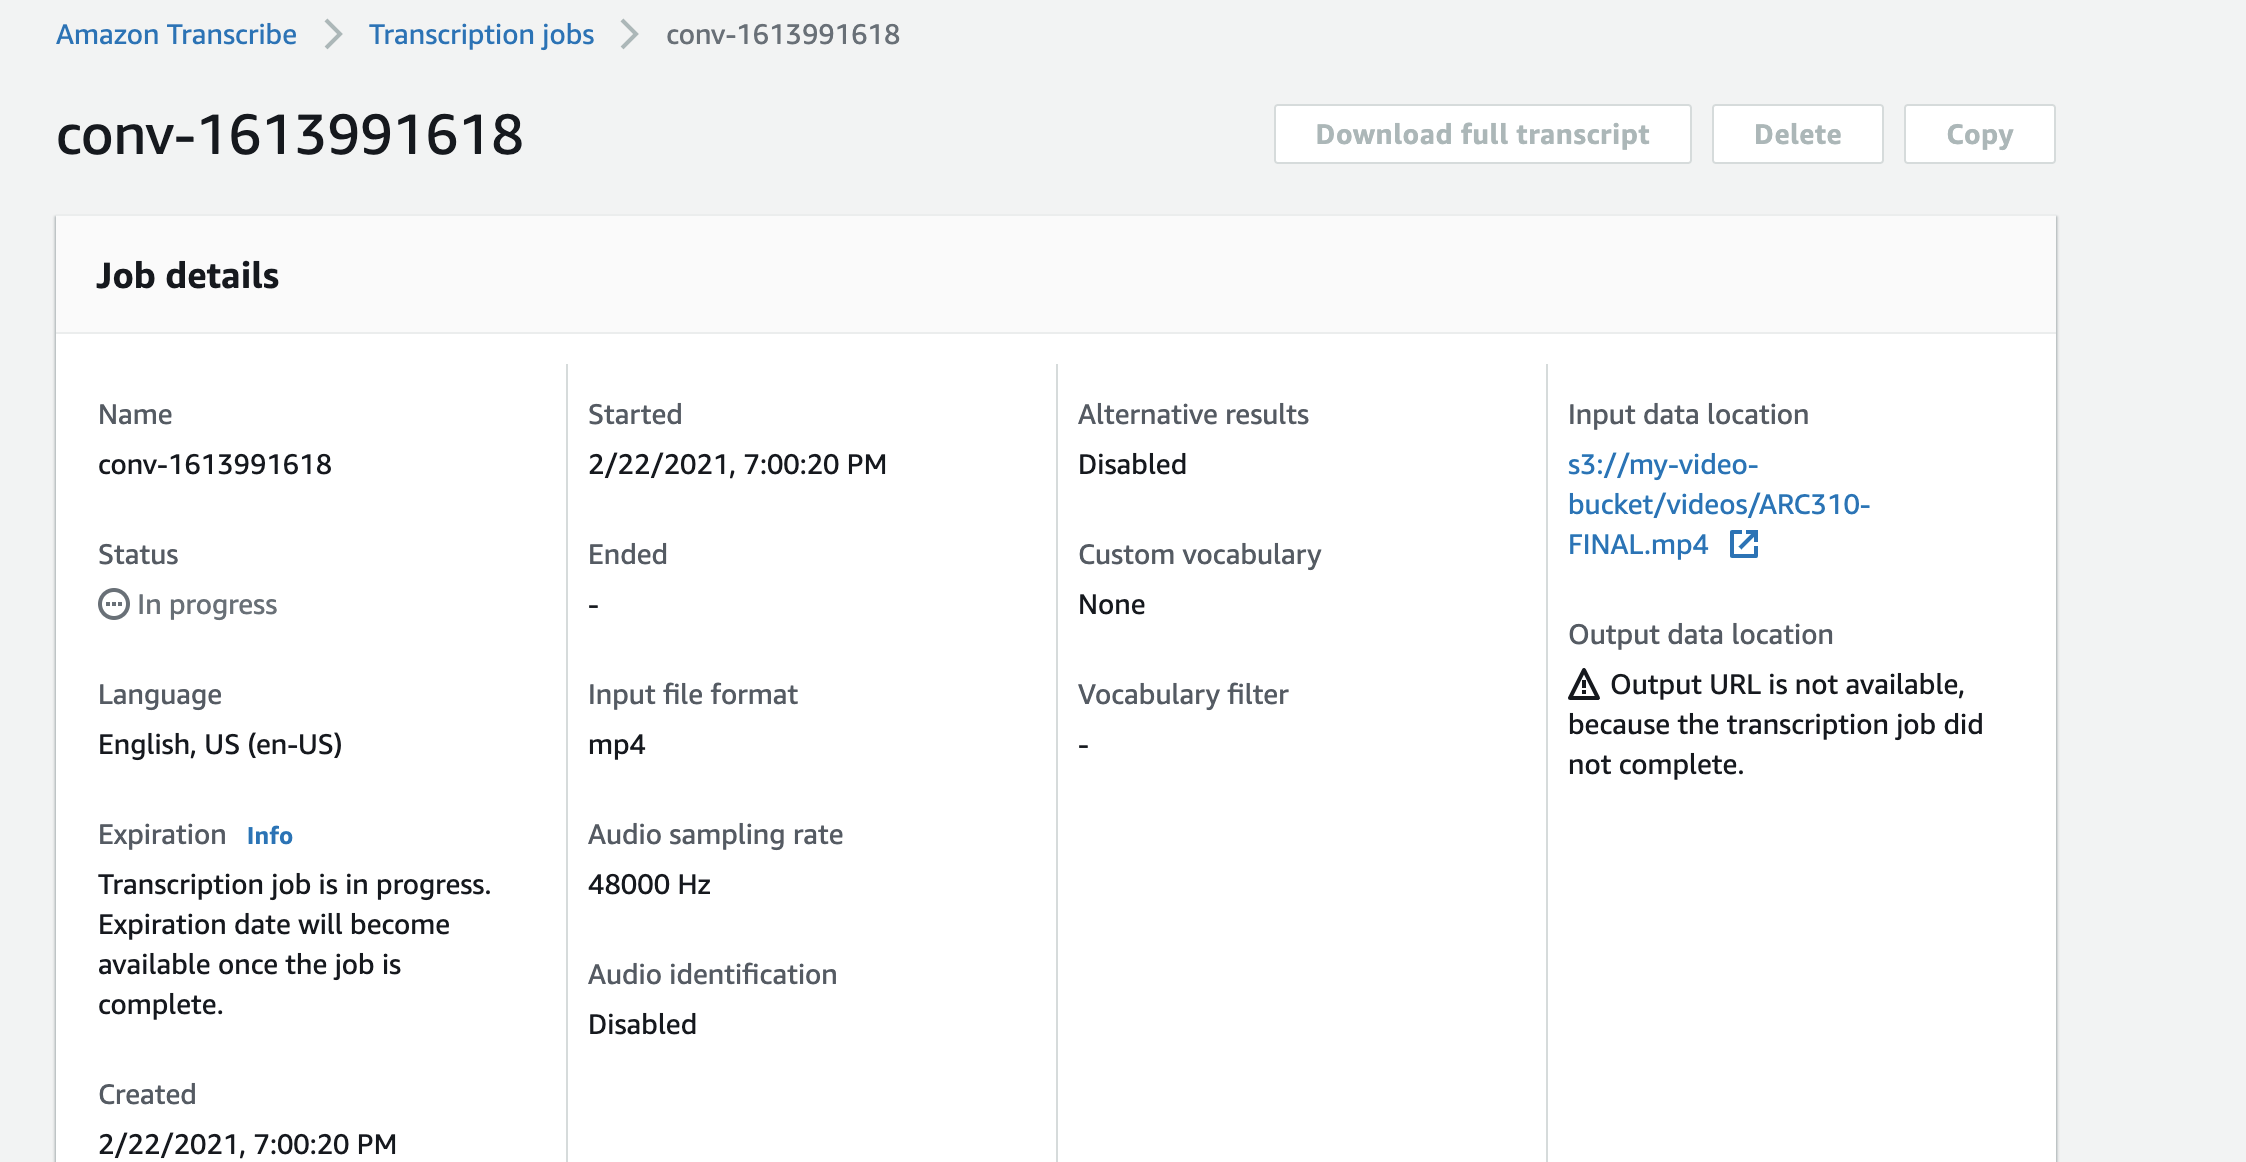Click the Audio sampling rate label
The height and width of the screenshot is (1162, 2246).
[x=715, y=834]
